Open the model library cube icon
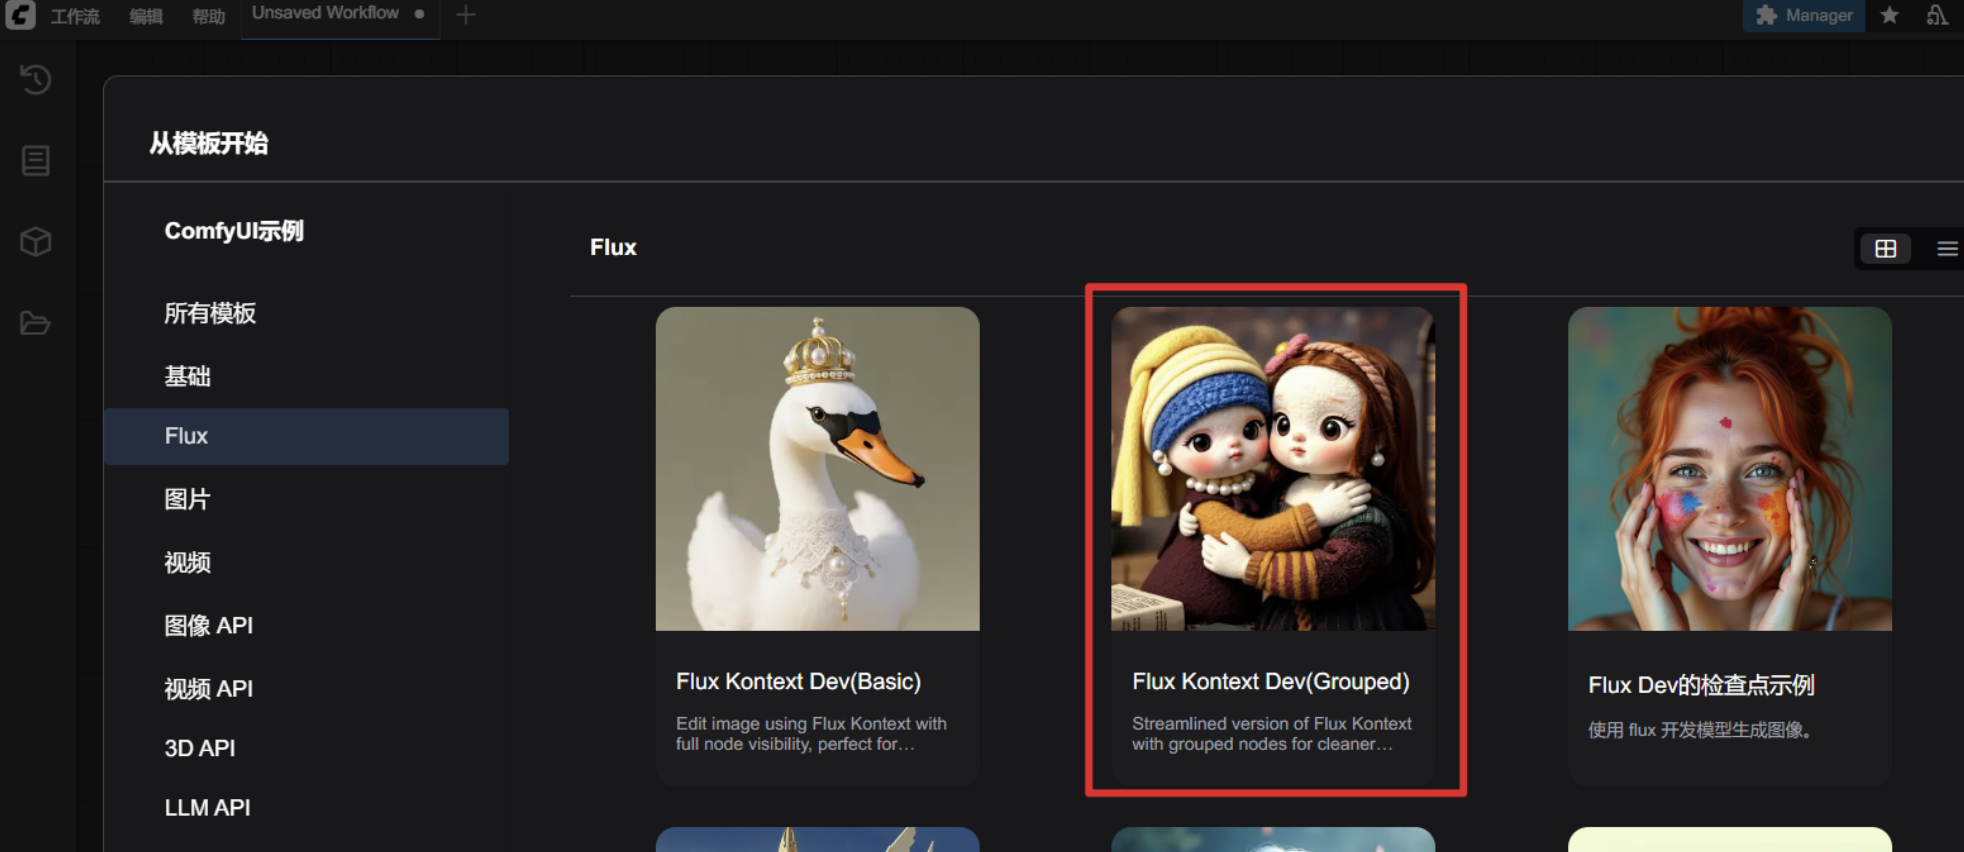1964x852 pixels. (x=36, y=242)
